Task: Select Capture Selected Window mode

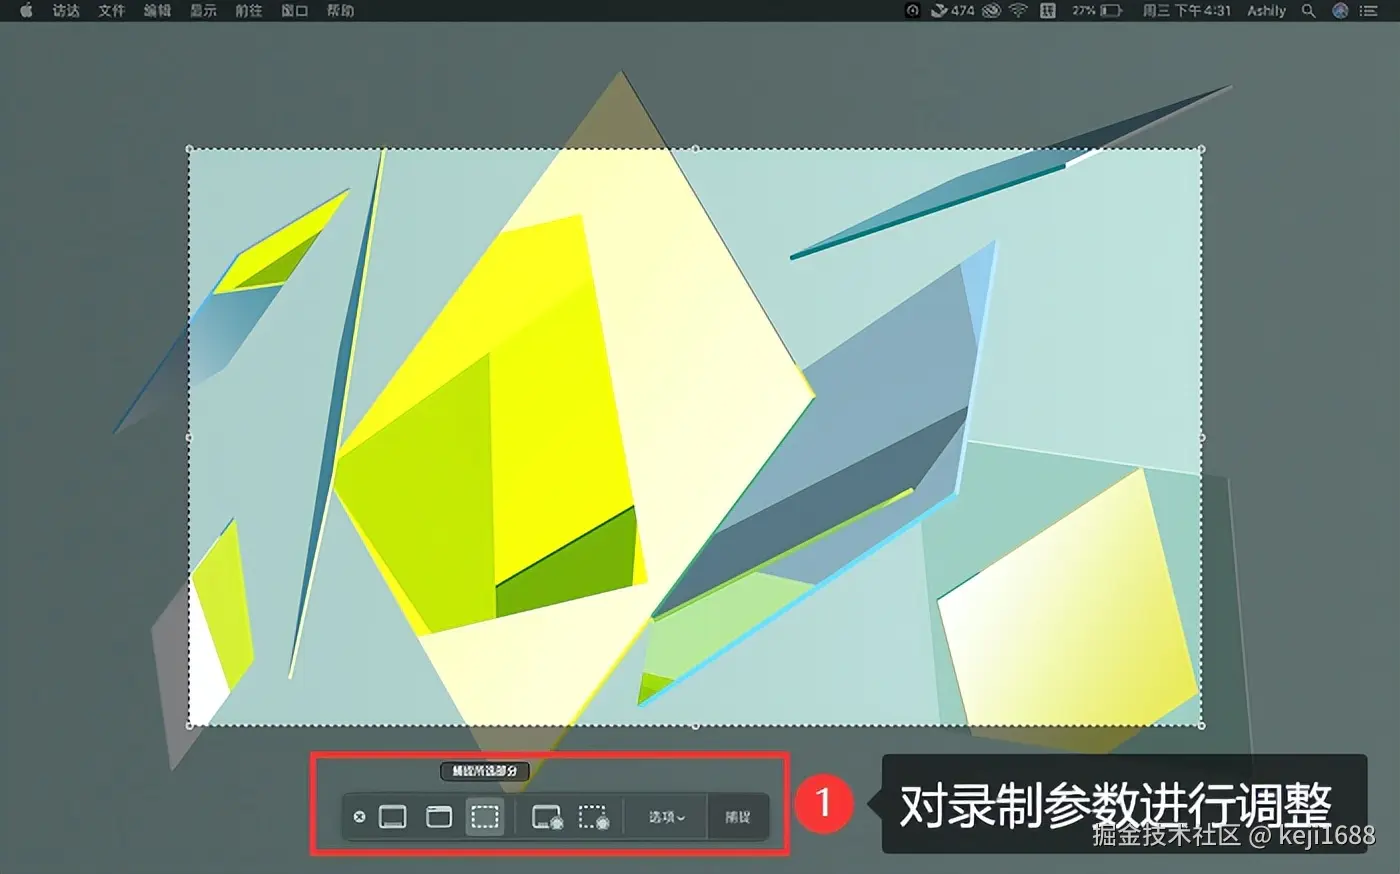Action: coord(439,817)
